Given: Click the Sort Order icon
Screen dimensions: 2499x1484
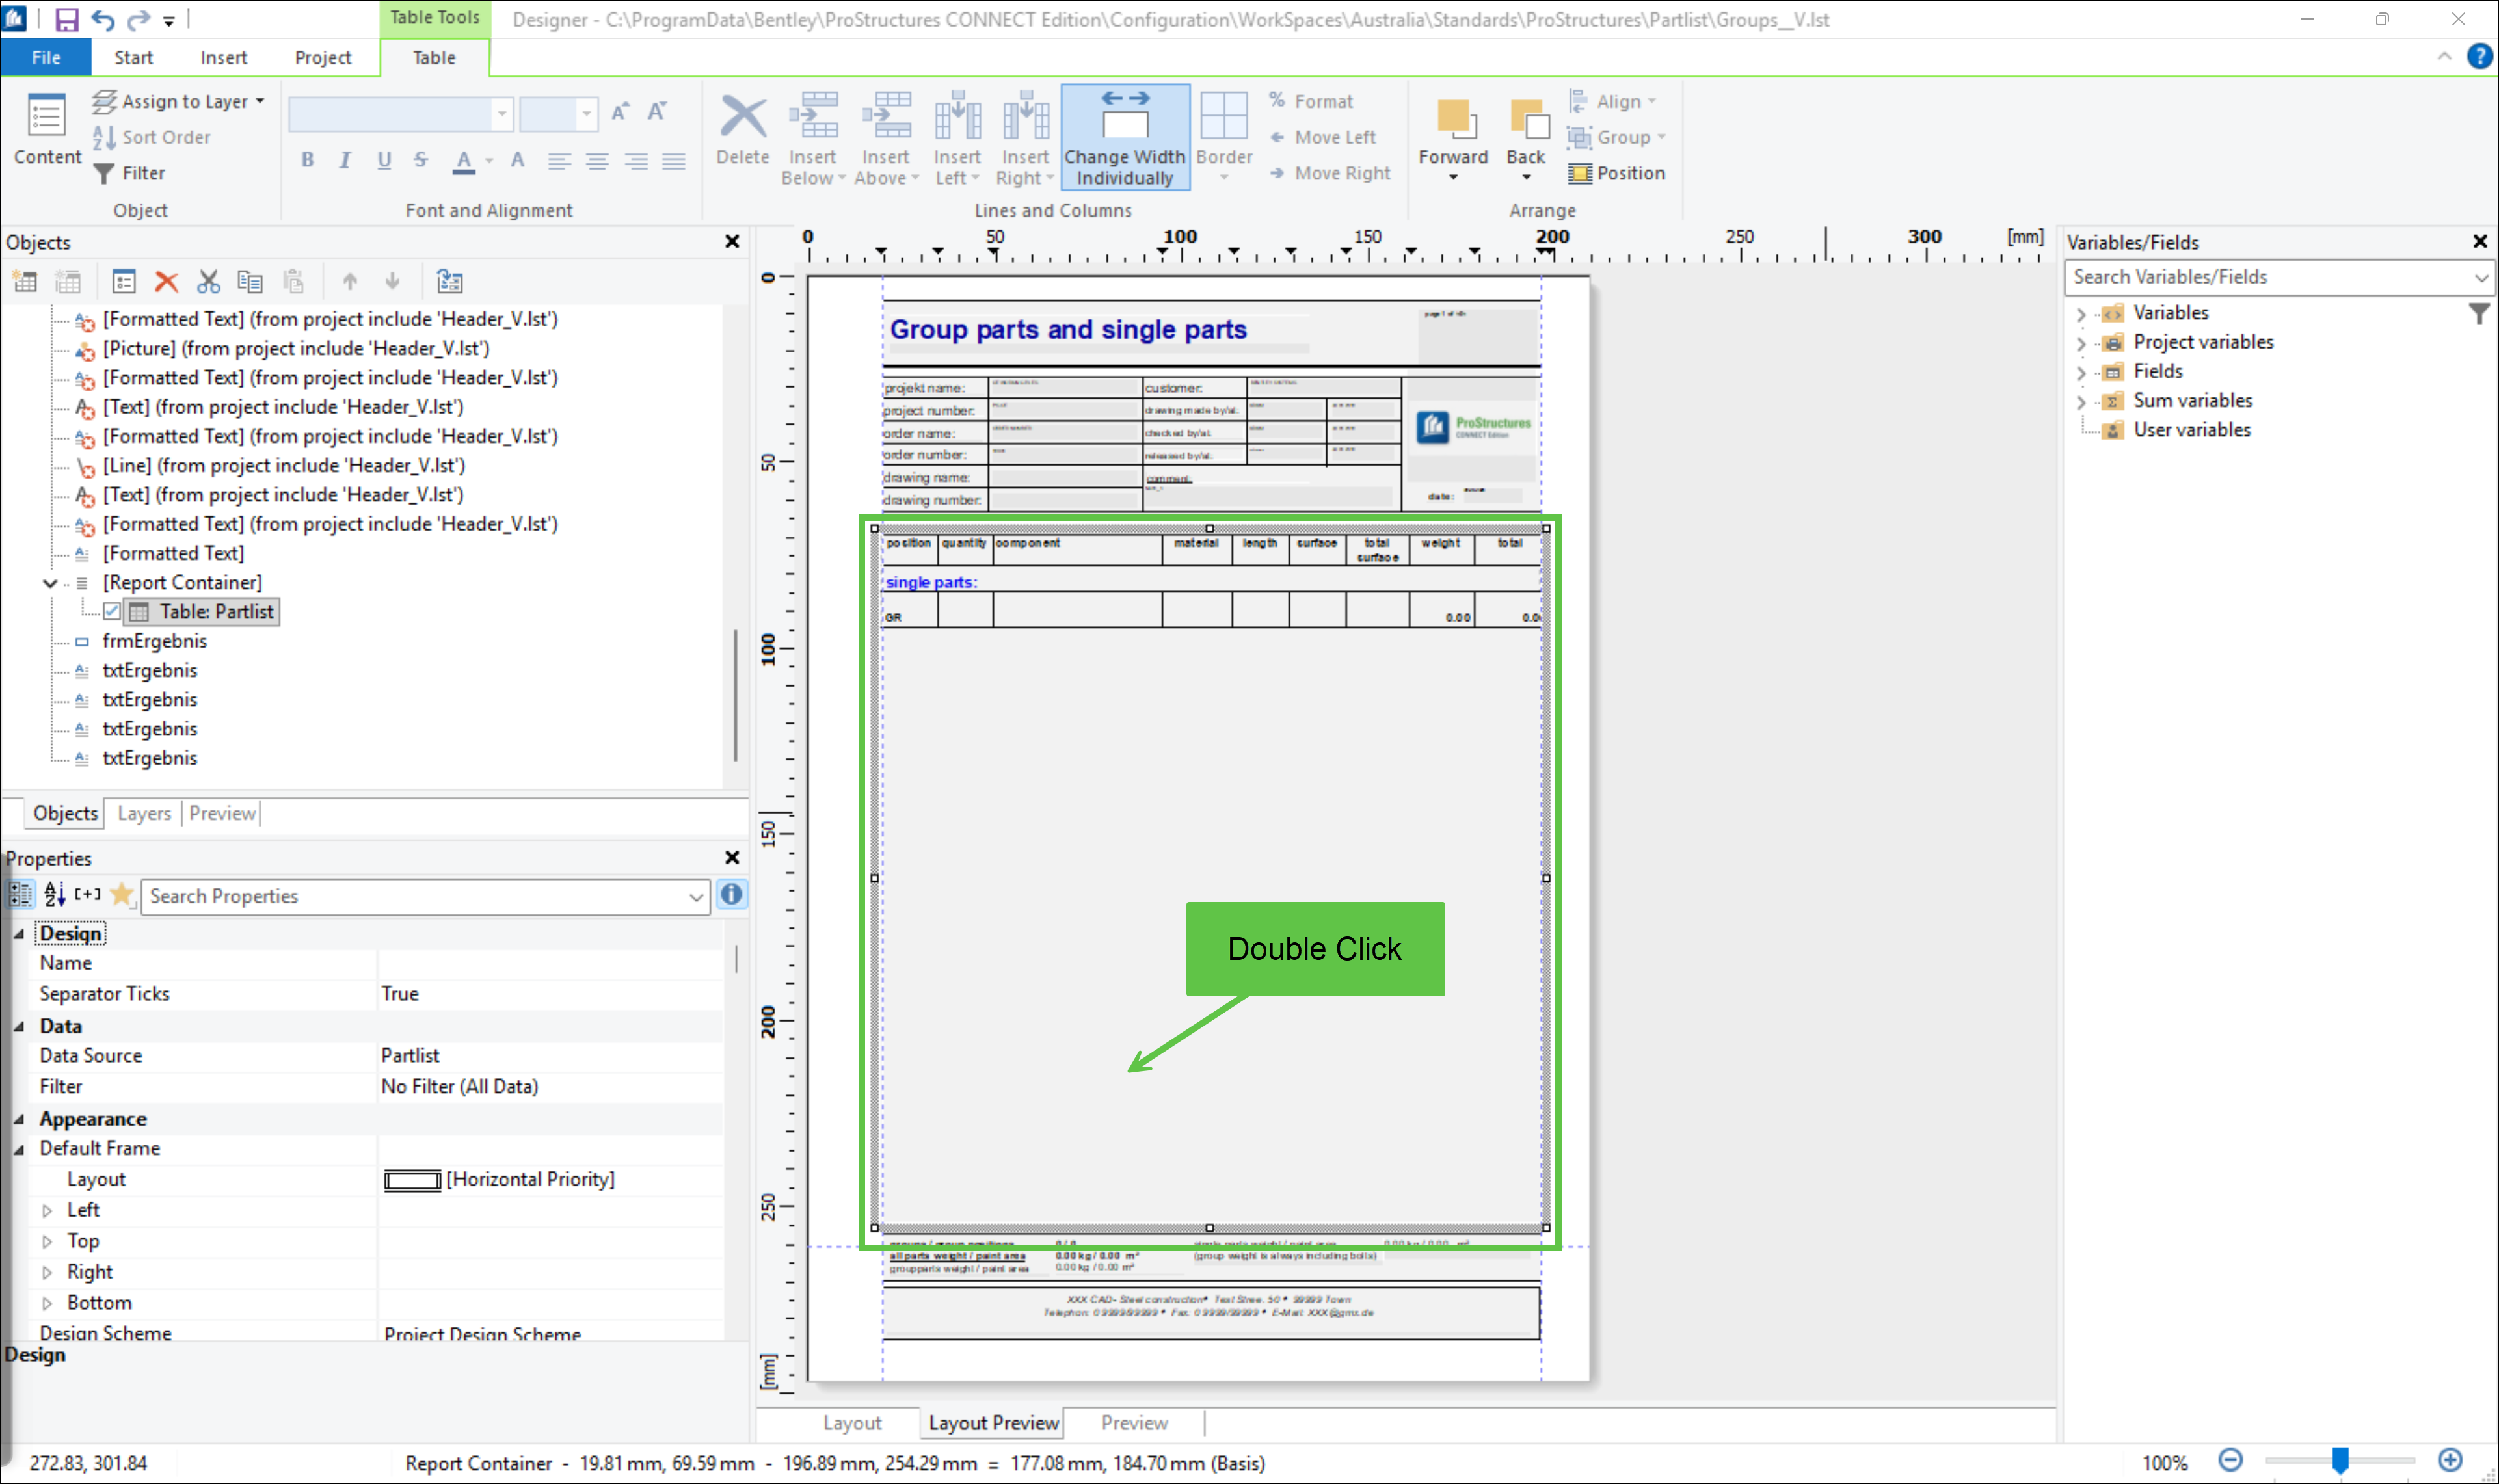Looking at the screenshot, I should 103,138.
